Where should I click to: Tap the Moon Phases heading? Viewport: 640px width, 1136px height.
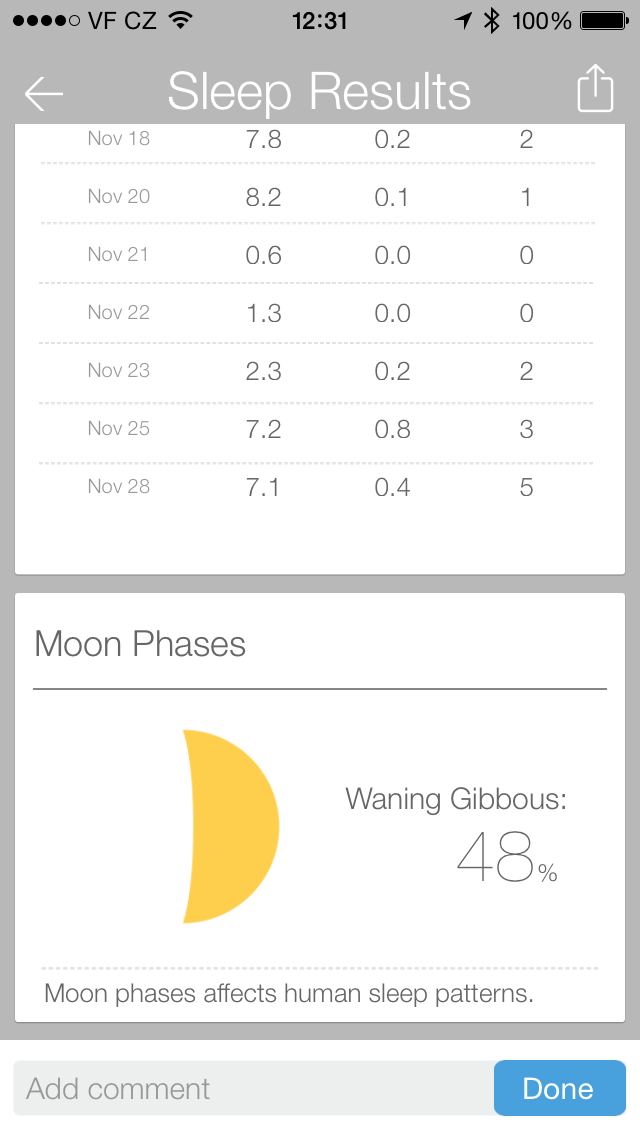[x=140, y=644]
